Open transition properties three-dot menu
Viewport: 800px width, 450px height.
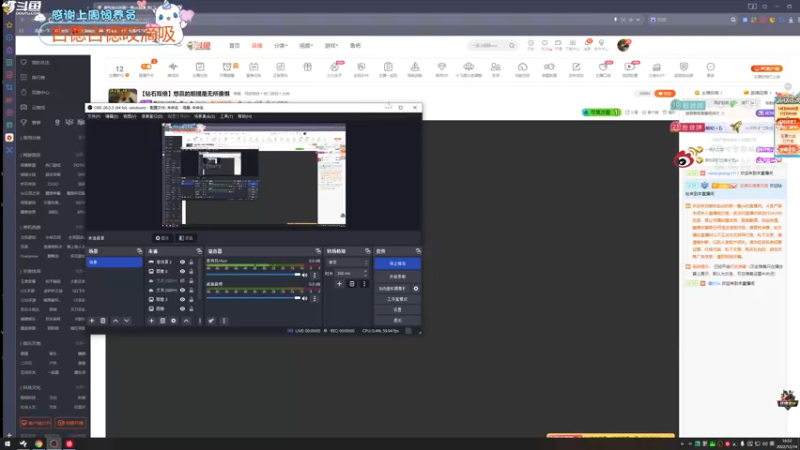pyautogui.click(x=364, y=284)
